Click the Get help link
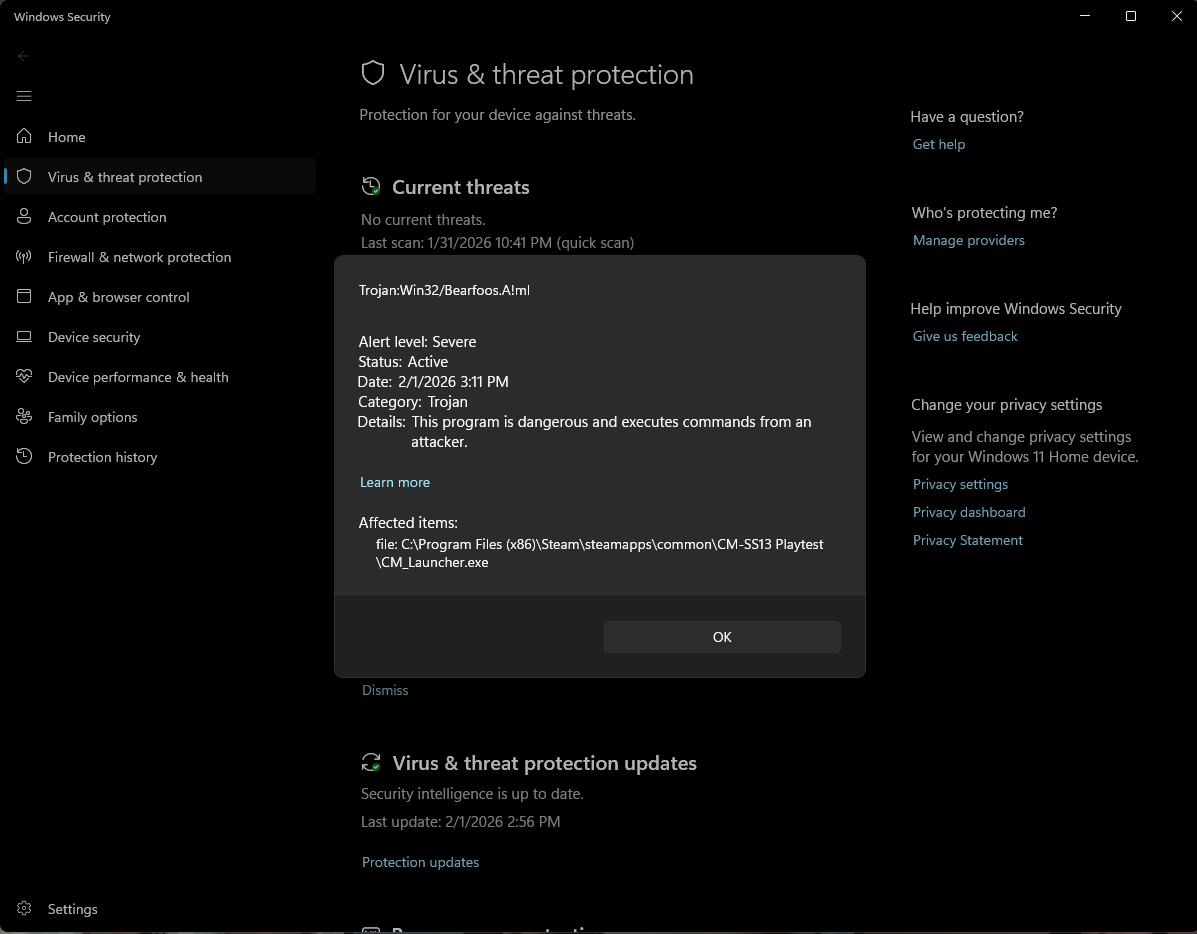1197x934 pixels. [x=938, y=144]
